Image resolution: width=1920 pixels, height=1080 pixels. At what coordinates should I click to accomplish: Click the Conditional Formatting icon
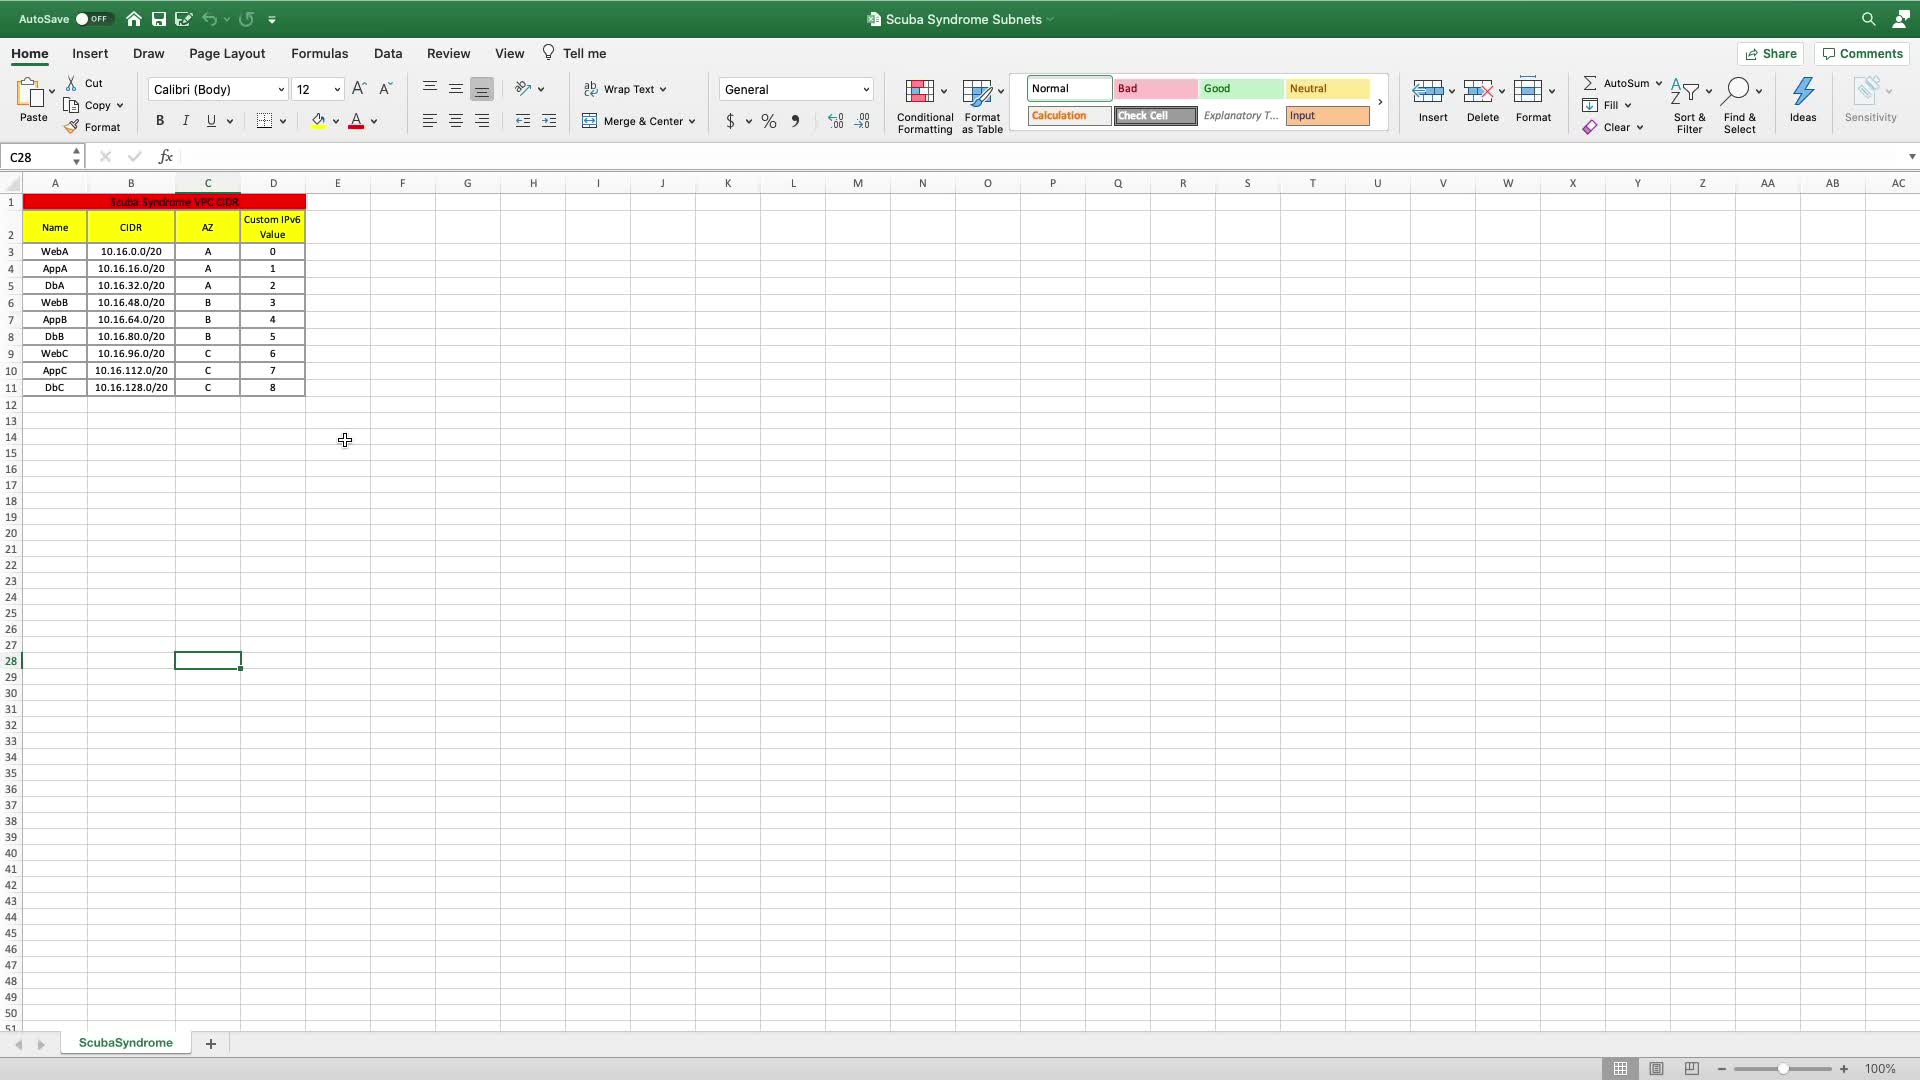(x=919, y=92)
